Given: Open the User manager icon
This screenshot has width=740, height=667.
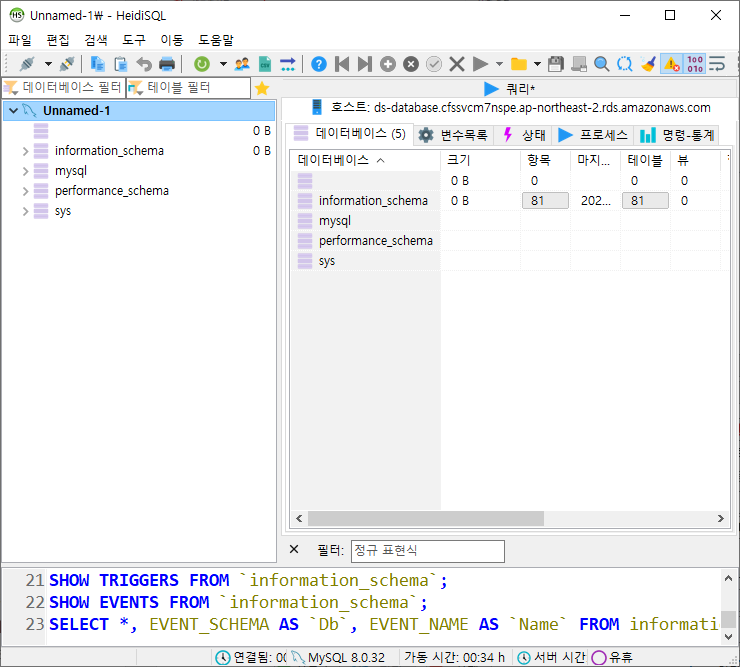Looking at the screenshot, I should point(242,63).
